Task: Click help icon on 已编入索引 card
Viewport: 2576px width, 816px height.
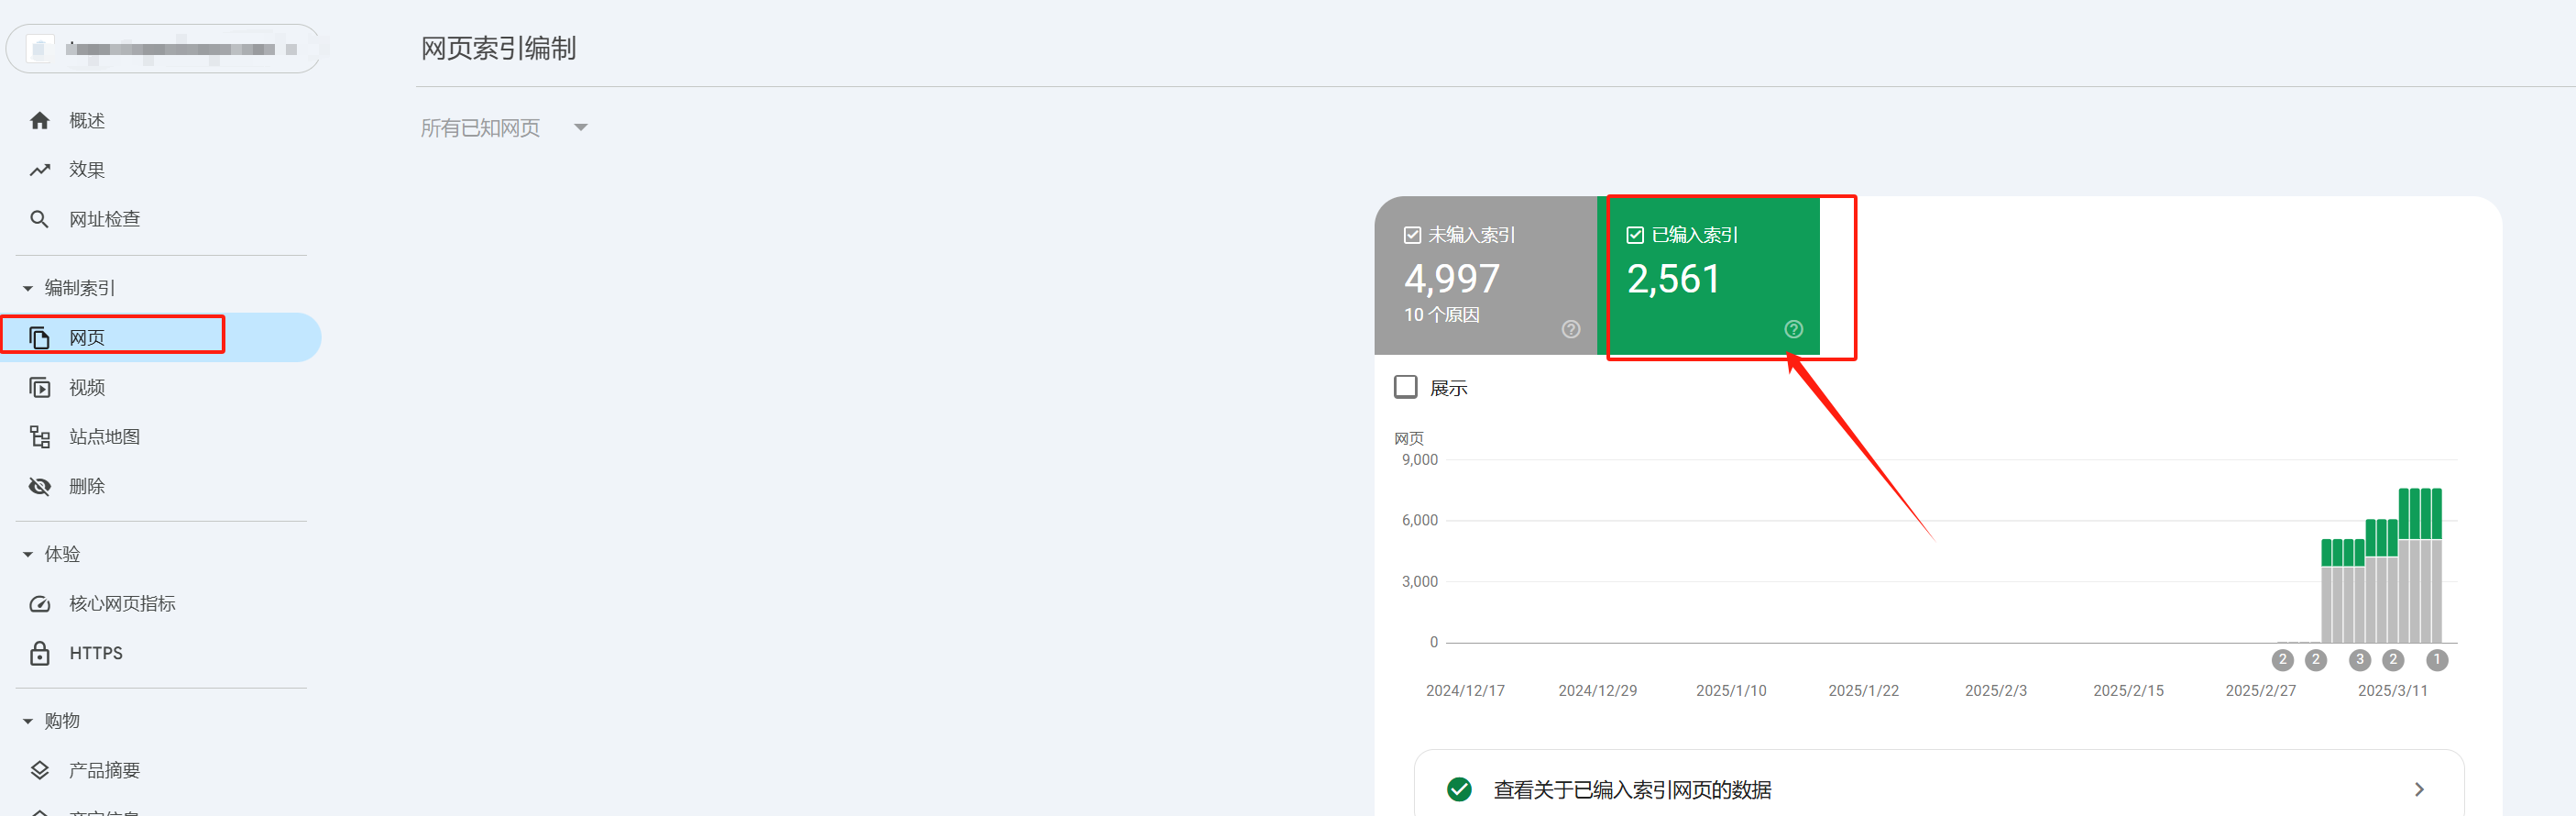Action: [x=1793, y=329]
